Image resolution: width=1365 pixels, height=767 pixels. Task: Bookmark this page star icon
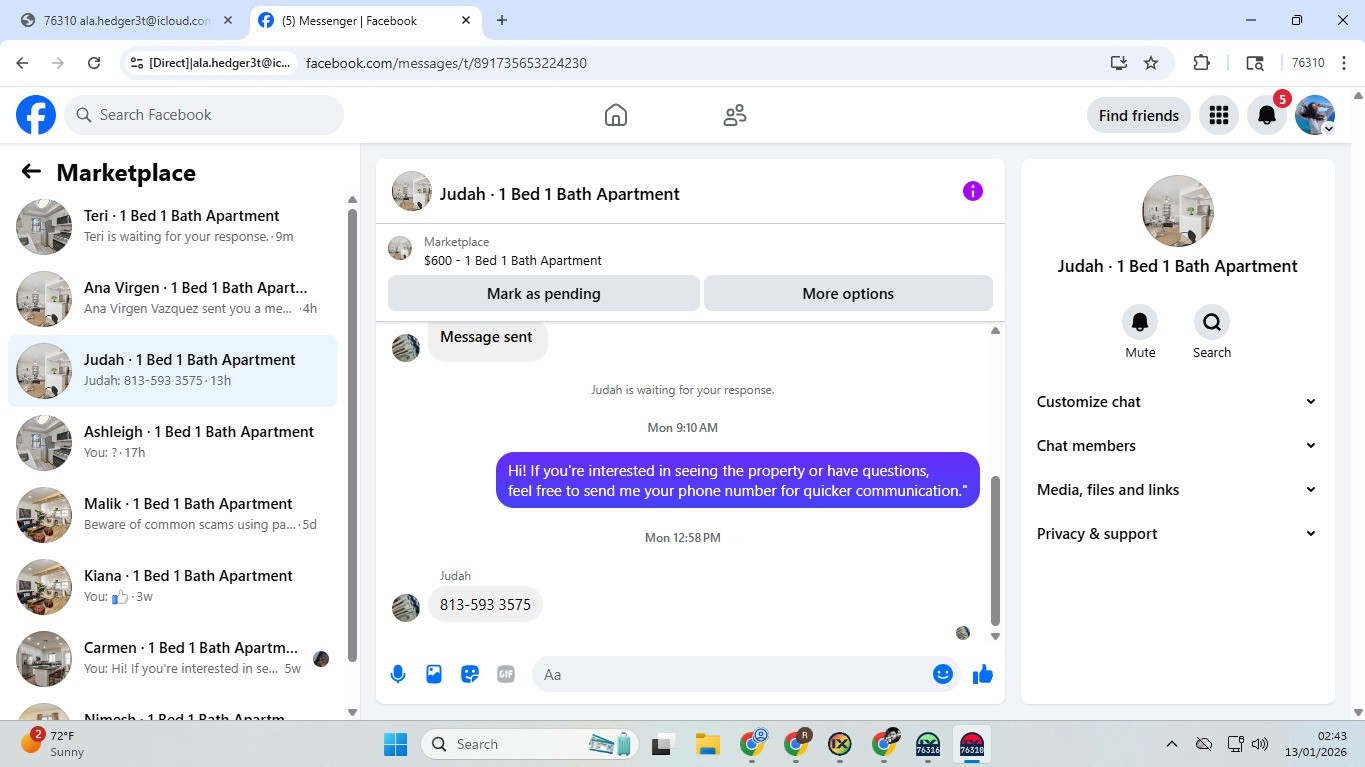(x=1151, y=63)
